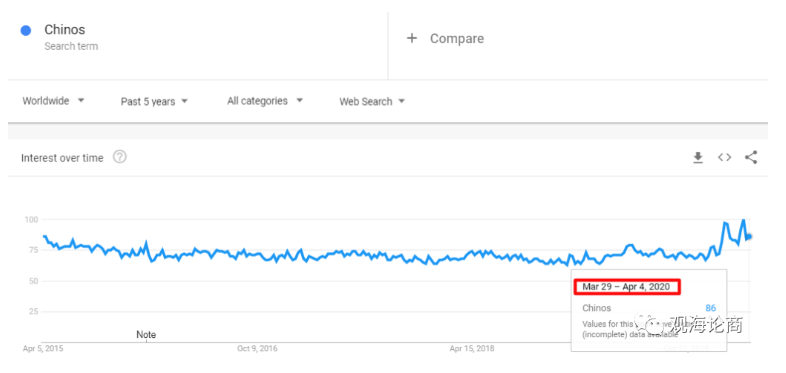
Task: Add a comparison term via Compare
Action: coord(457,39)
